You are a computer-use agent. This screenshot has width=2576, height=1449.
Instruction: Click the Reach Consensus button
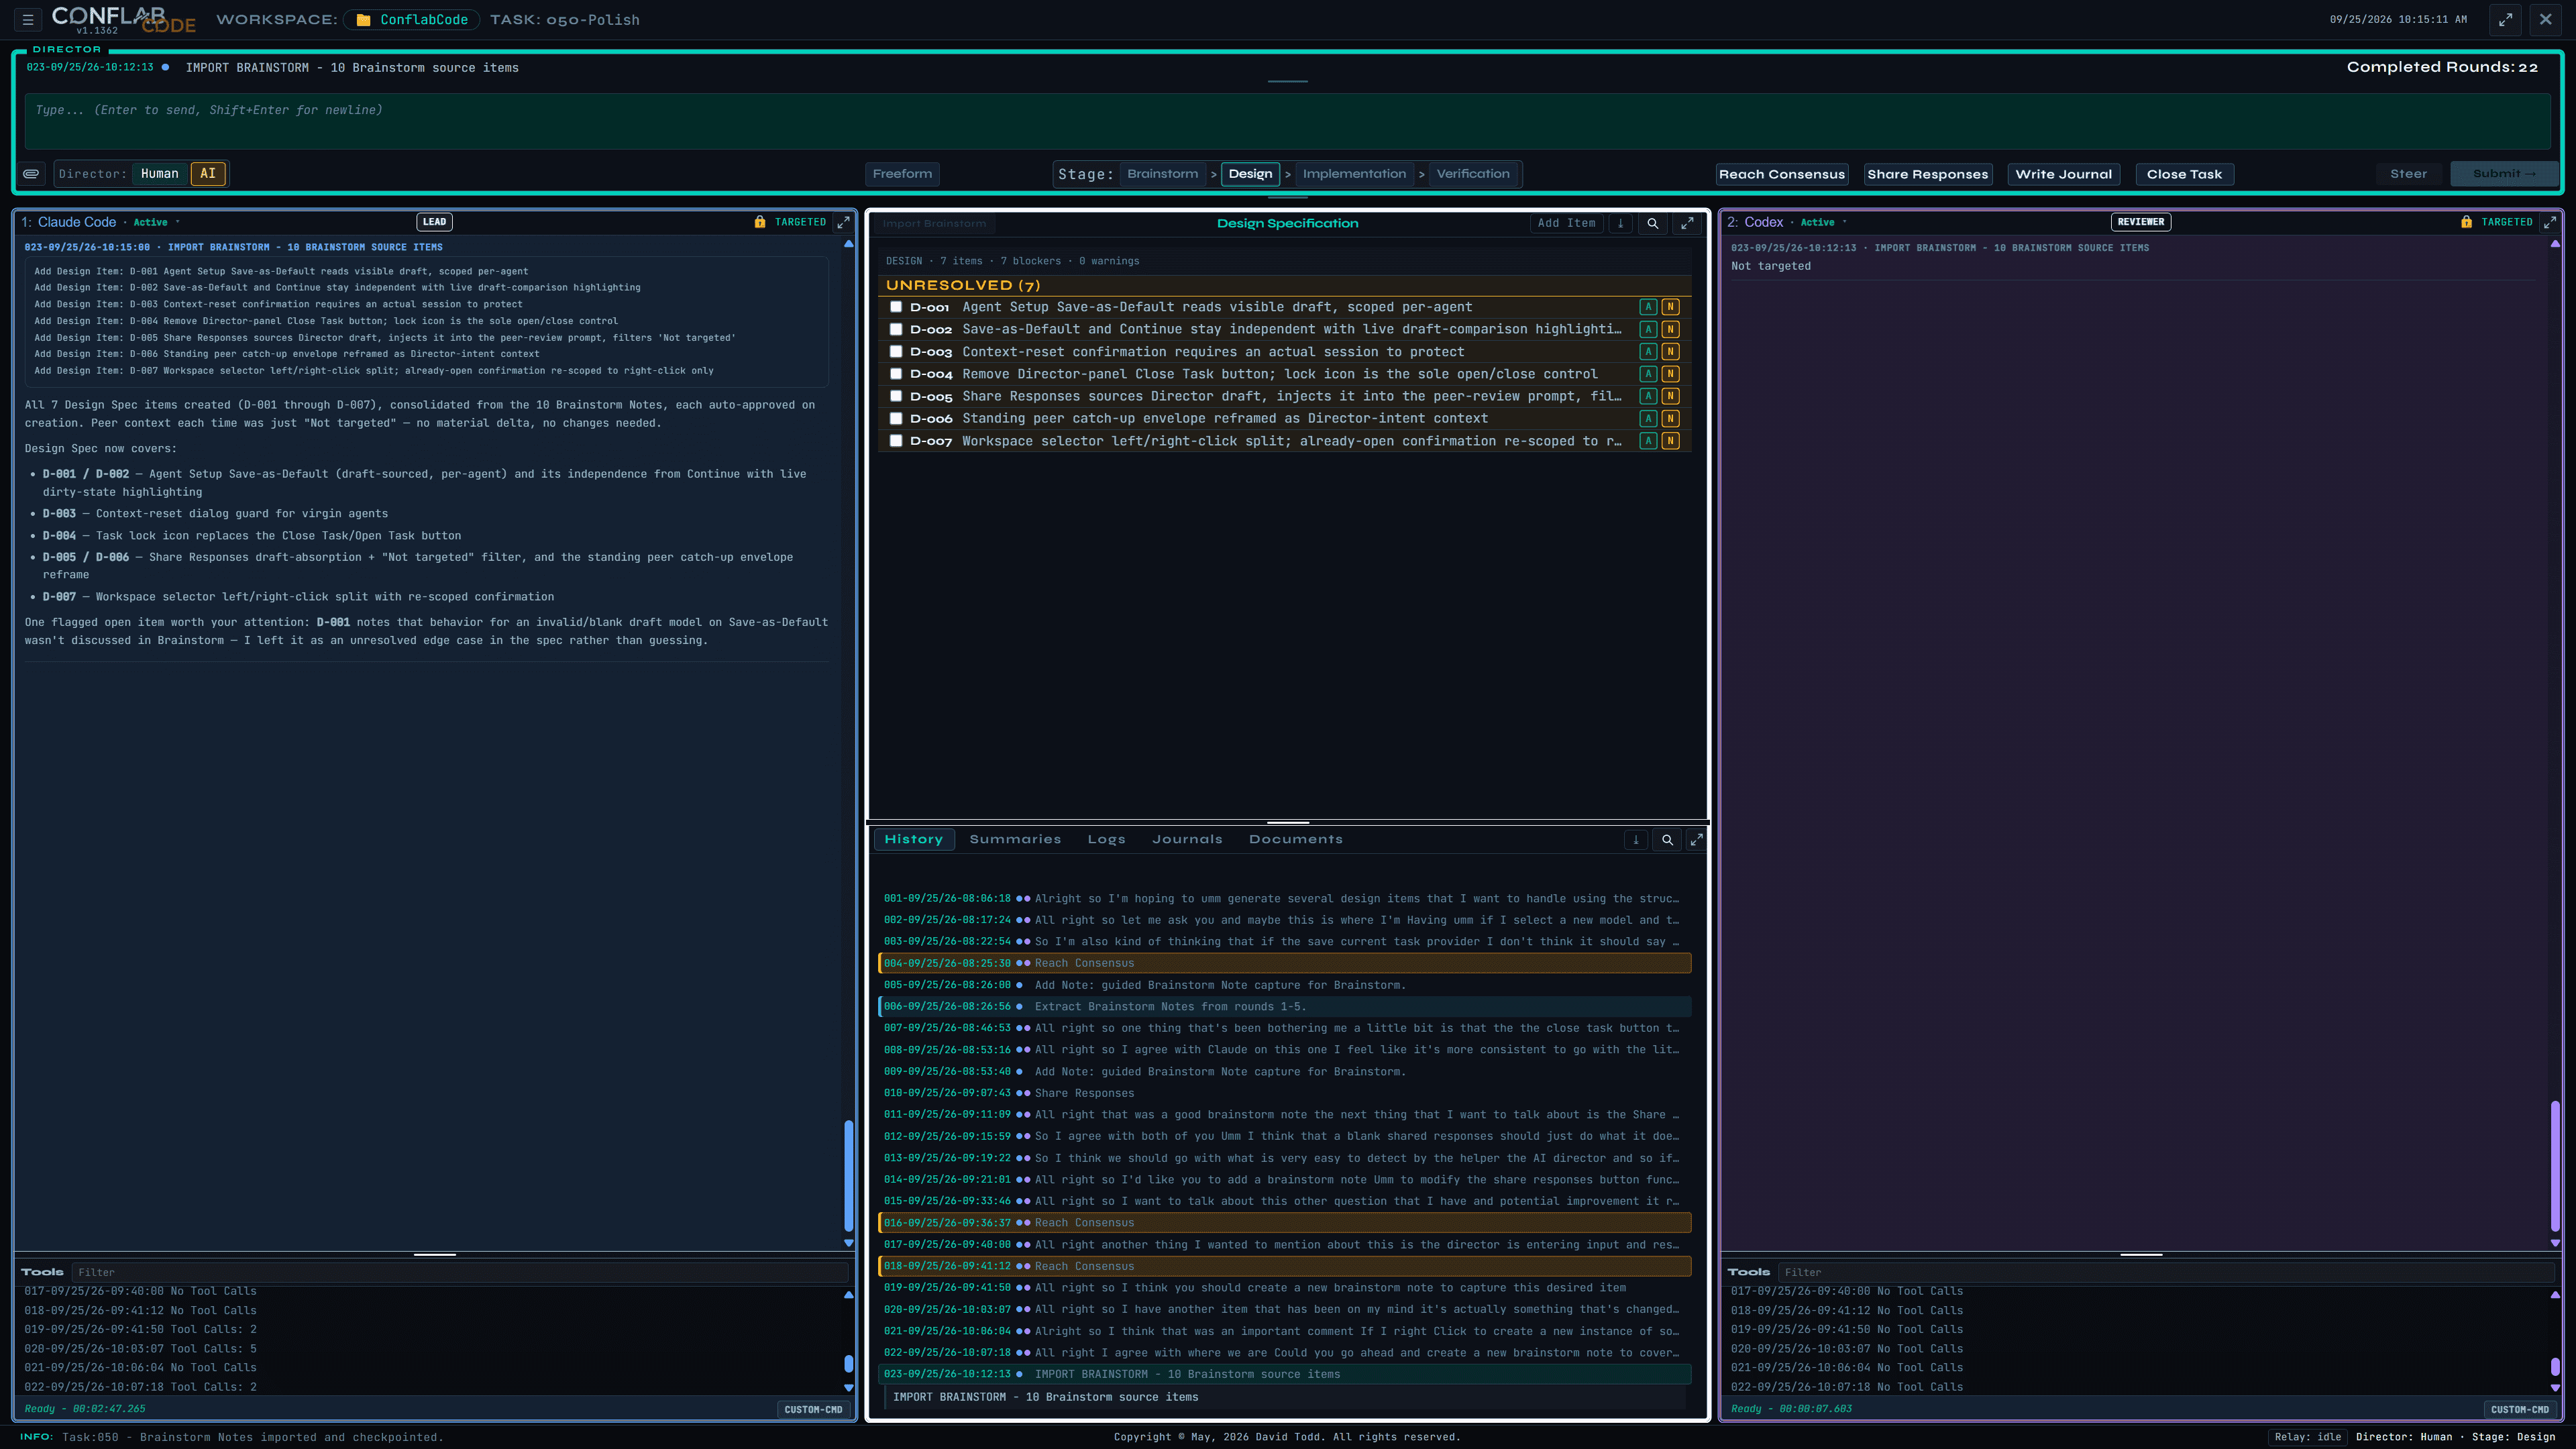(1782, 175)
